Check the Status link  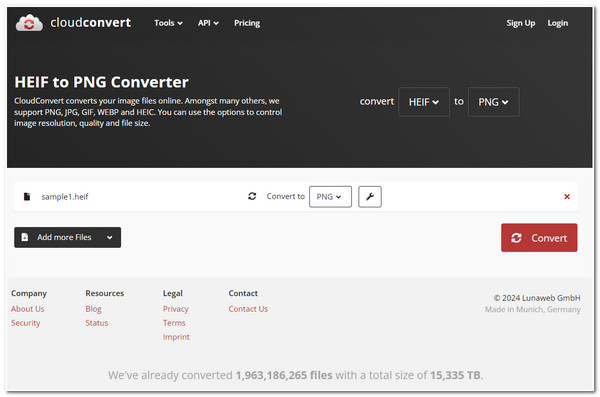(96, 323)
